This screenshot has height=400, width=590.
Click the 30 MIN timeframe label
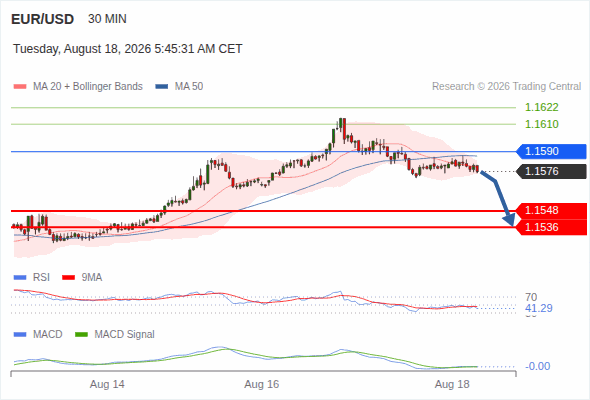click(107, 19)
